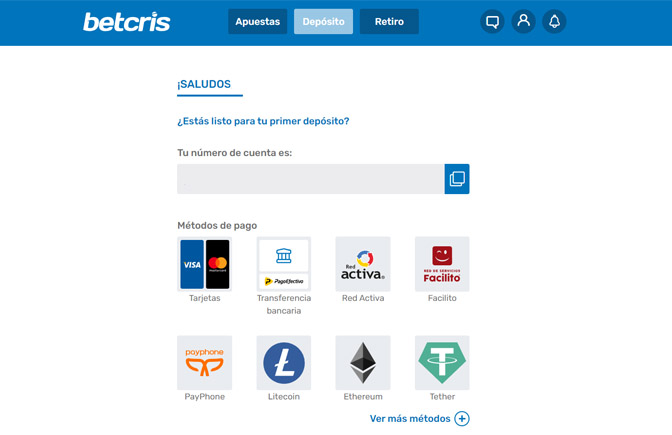Click the account number field

click(311, 179)
